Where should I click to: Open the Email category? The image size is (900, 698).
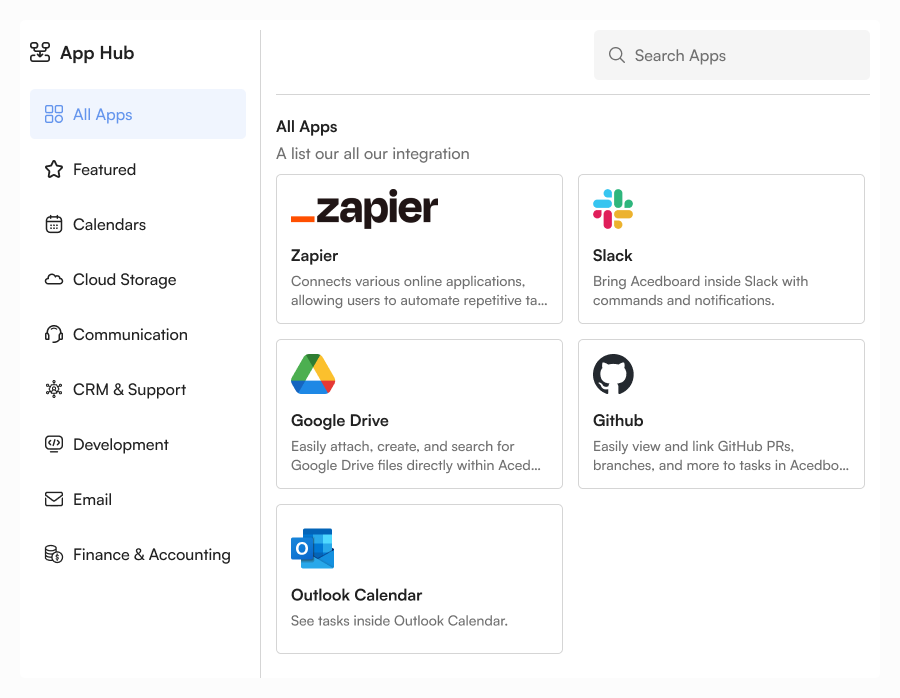pos(138,500)
